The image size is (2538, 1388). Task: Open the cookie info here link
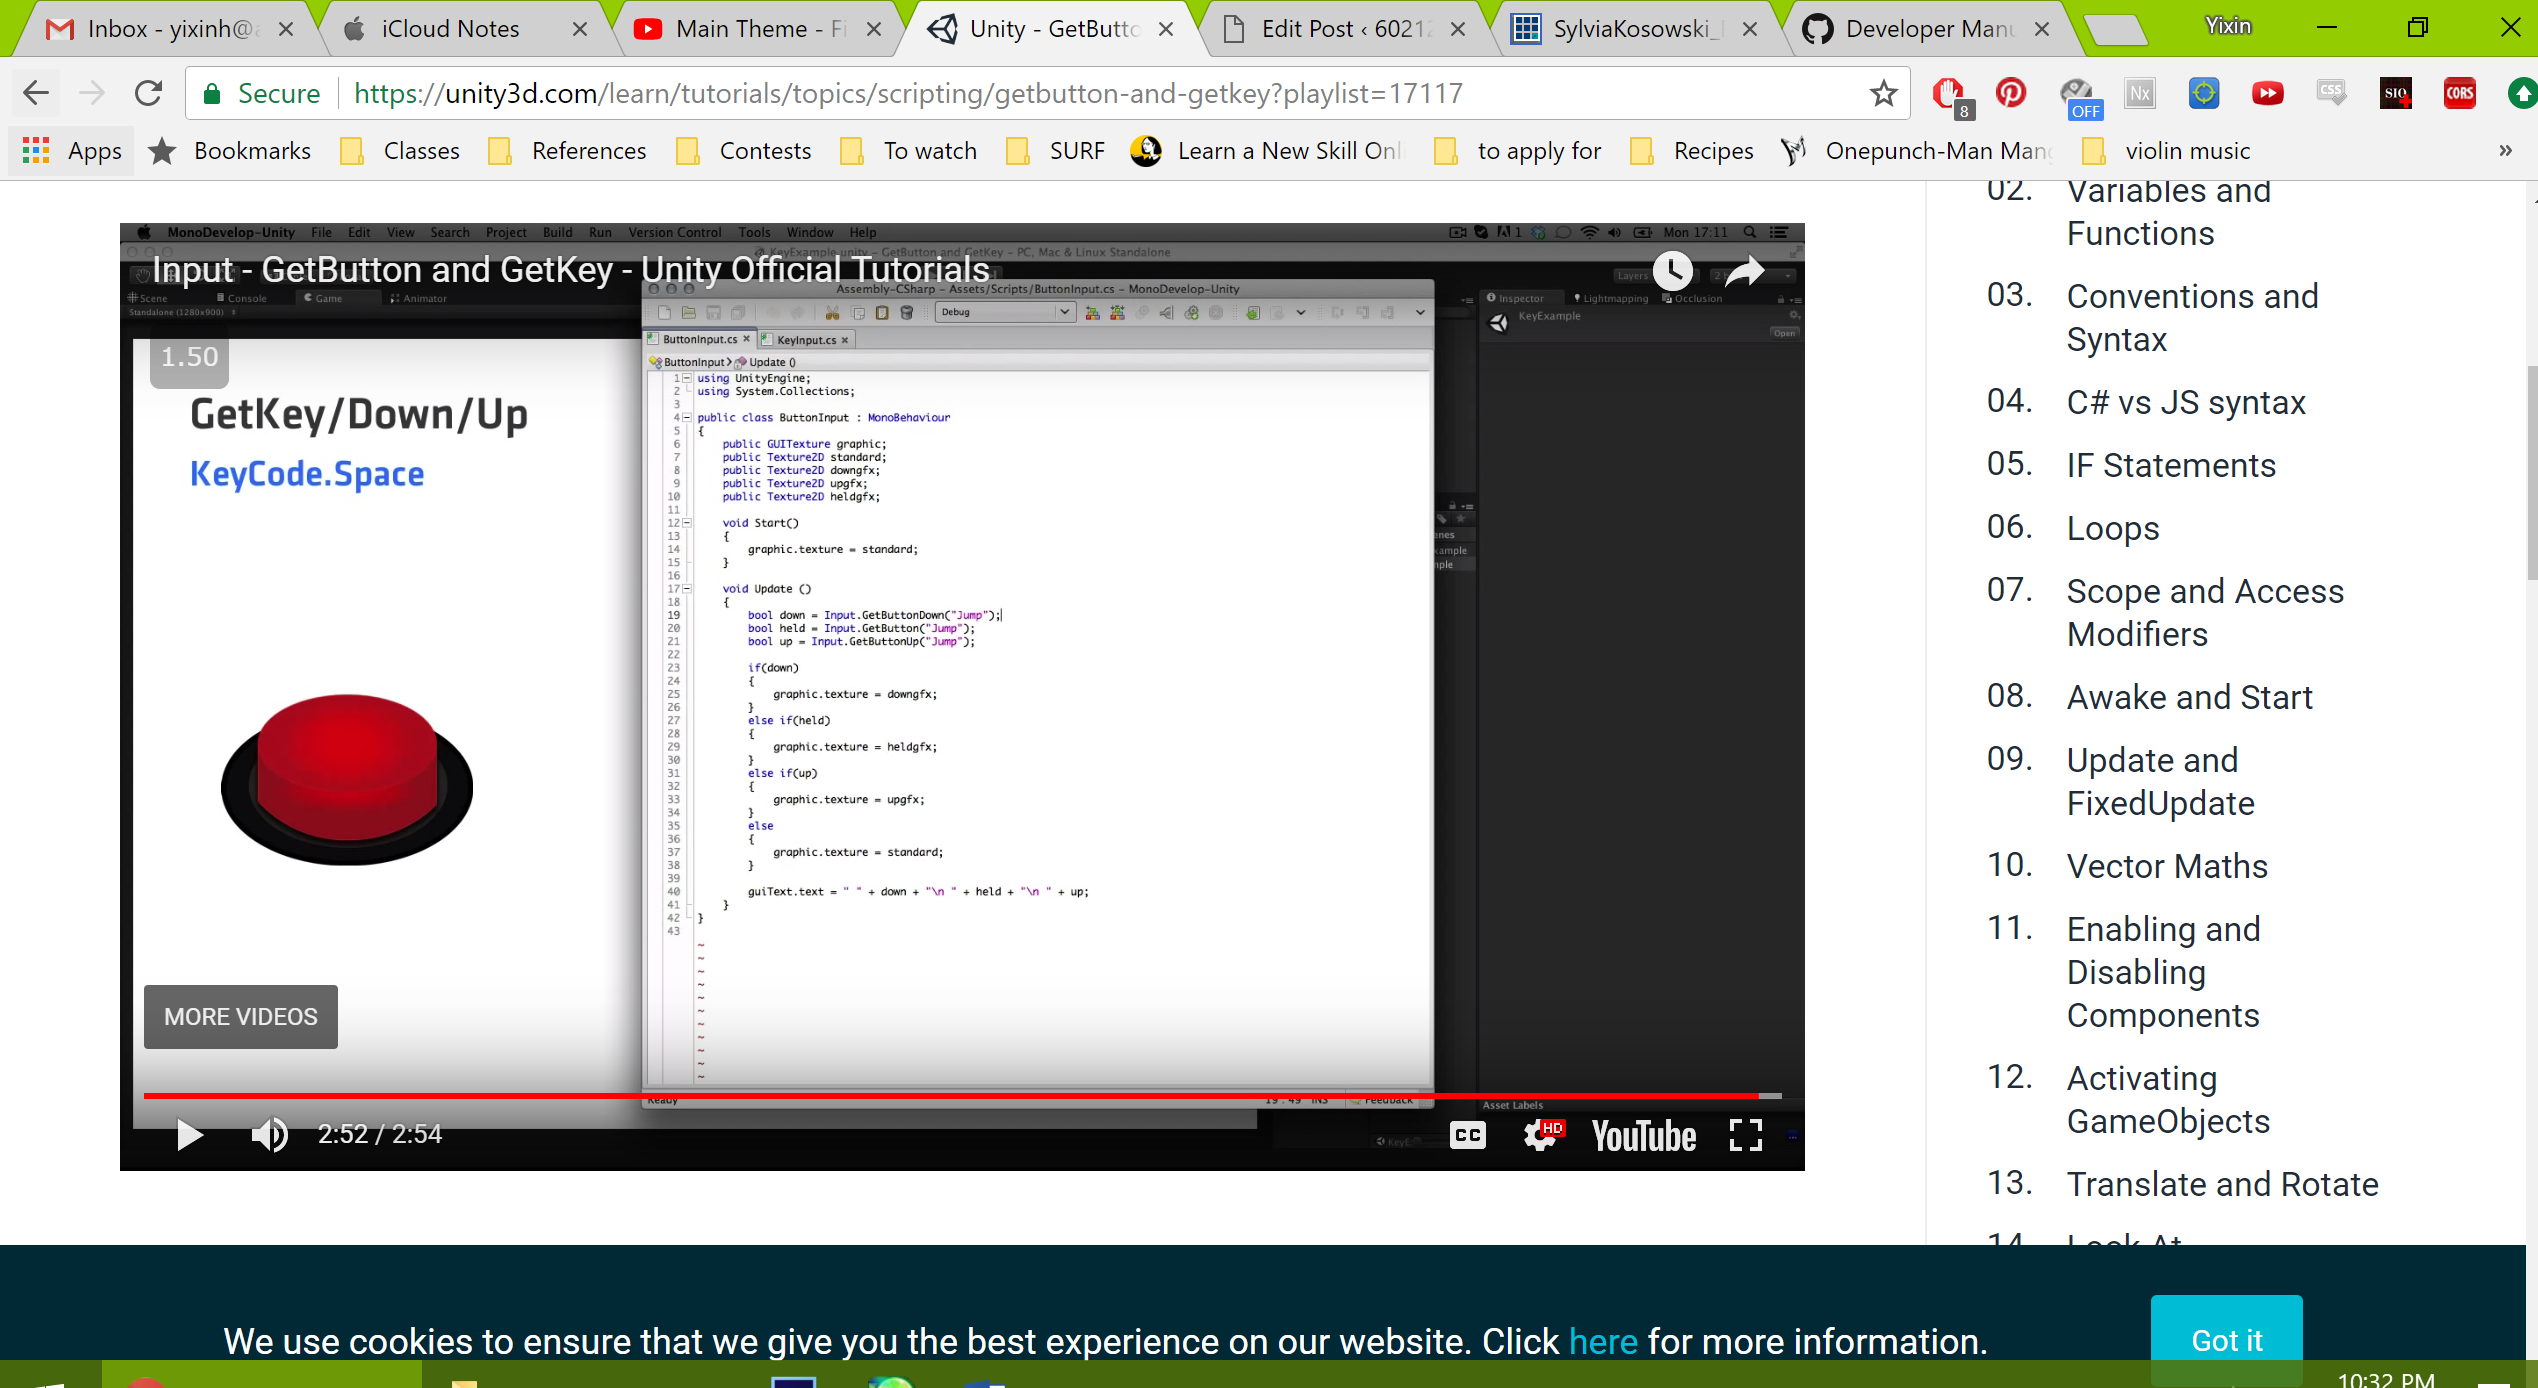[x=1603, y=1341]
